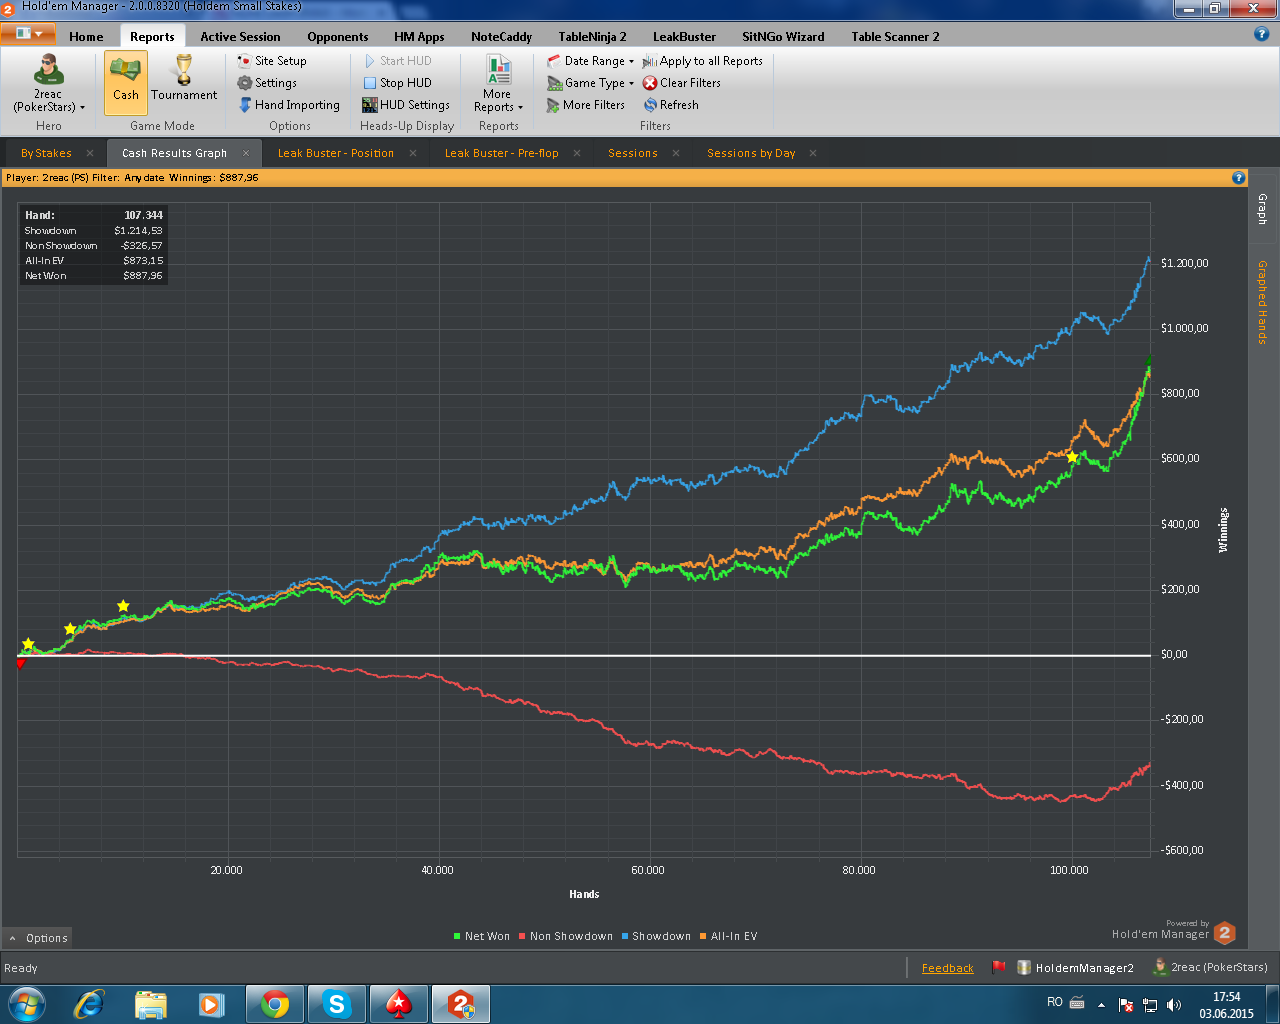Open the Table Scanner 2 ribbon tab

coord(895,37)
